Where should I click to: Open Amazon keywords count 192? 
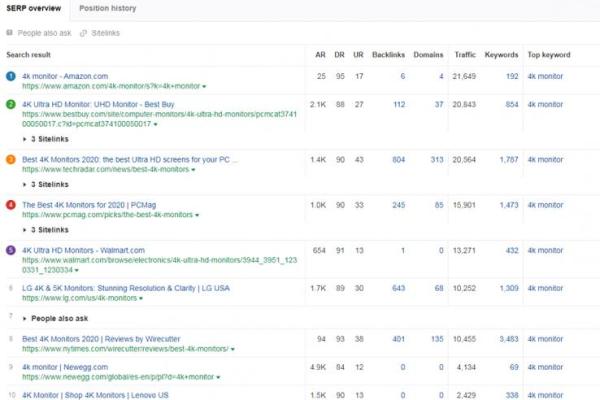[512, 76]
